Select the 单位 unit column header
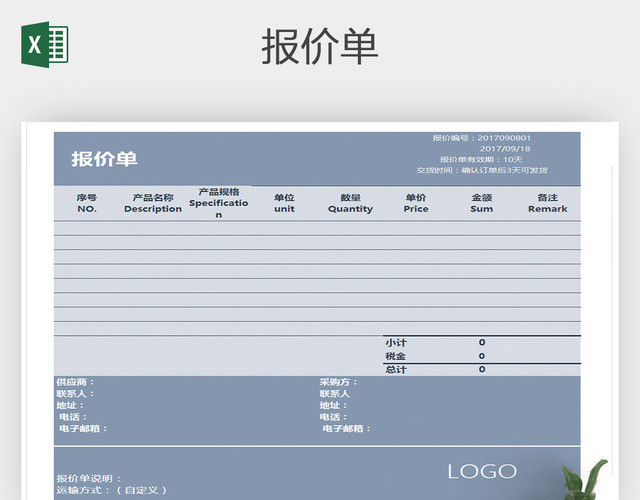 (284, 203)
